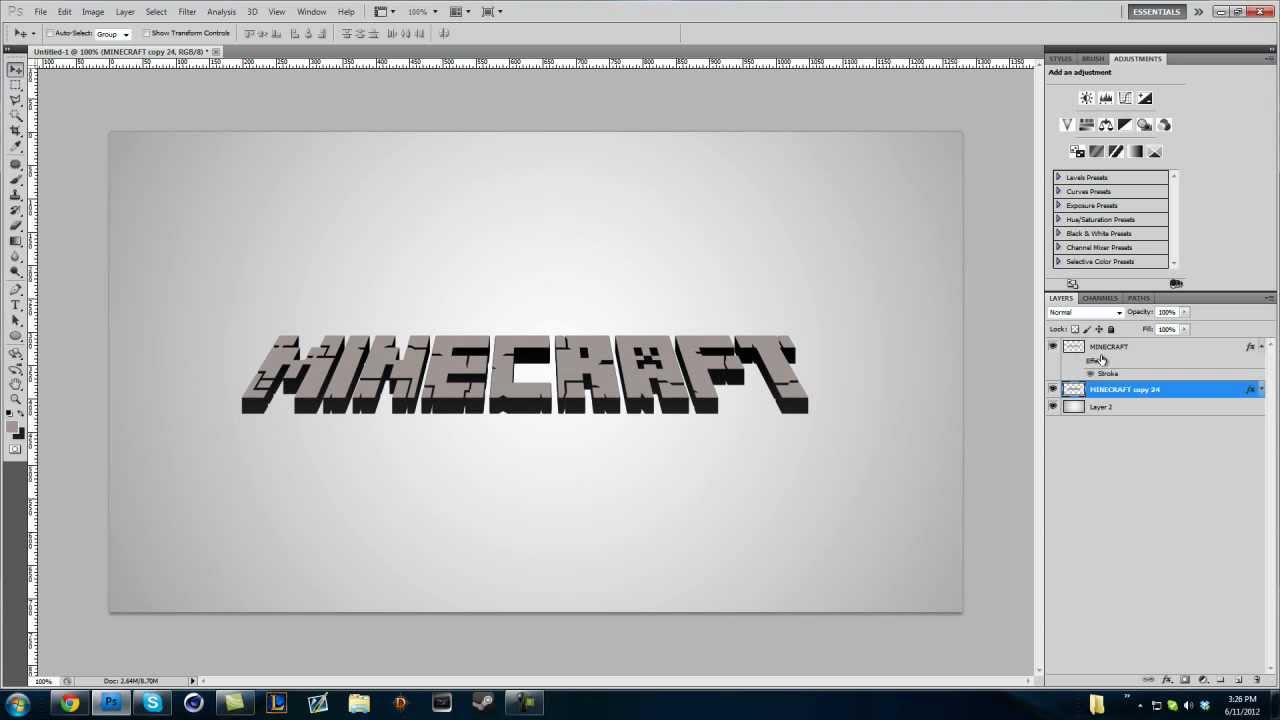Viewport: 1280px width, 720px height.
Task: Add a Photo Filter adjustment
Action: (x=1145, y=125)
